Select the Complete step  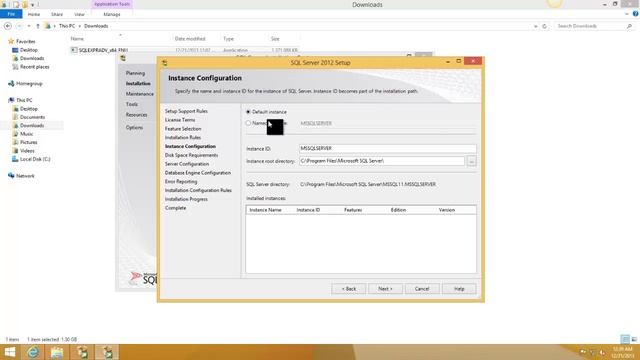point(176,208)
